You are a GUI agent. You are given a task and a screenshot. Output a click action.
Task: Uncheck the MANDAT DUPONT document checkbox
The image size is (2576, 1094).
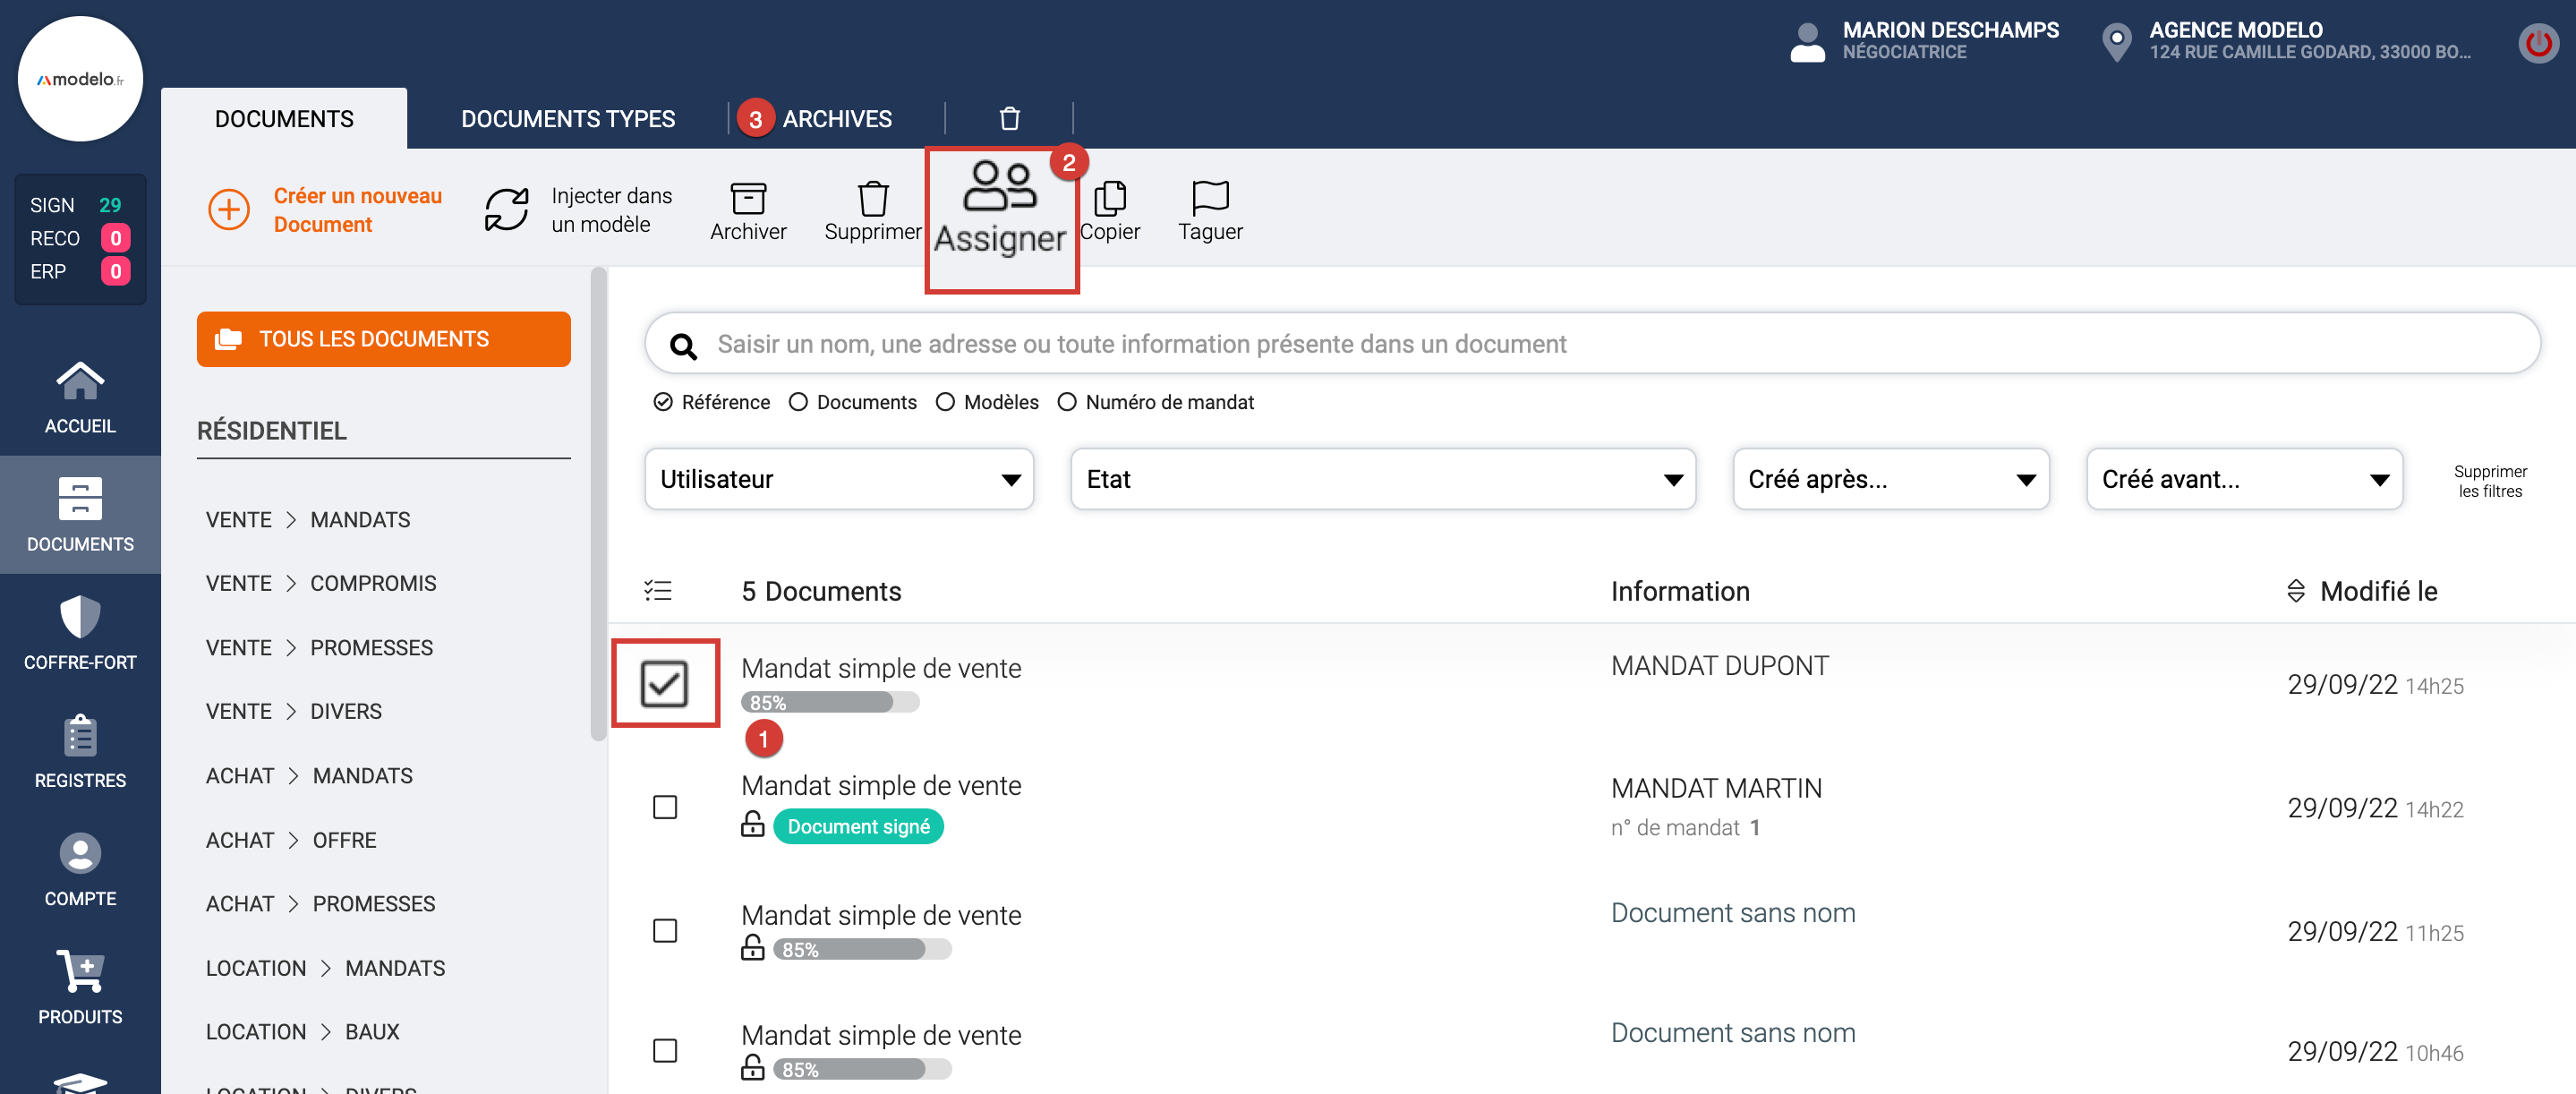(x=664, y=684)
